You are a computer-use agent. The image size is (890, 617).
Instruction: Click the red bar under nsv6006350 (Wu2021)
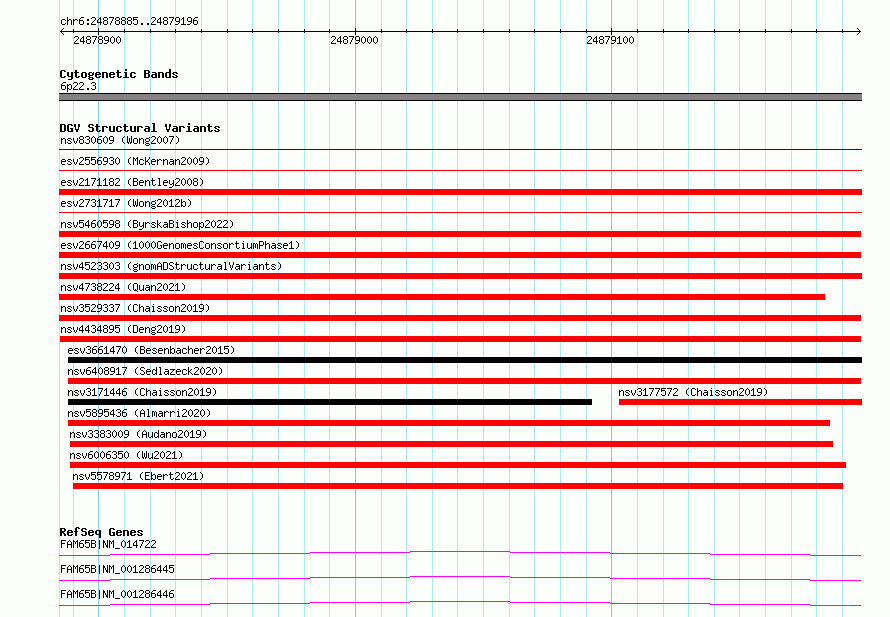click(458, 465)
